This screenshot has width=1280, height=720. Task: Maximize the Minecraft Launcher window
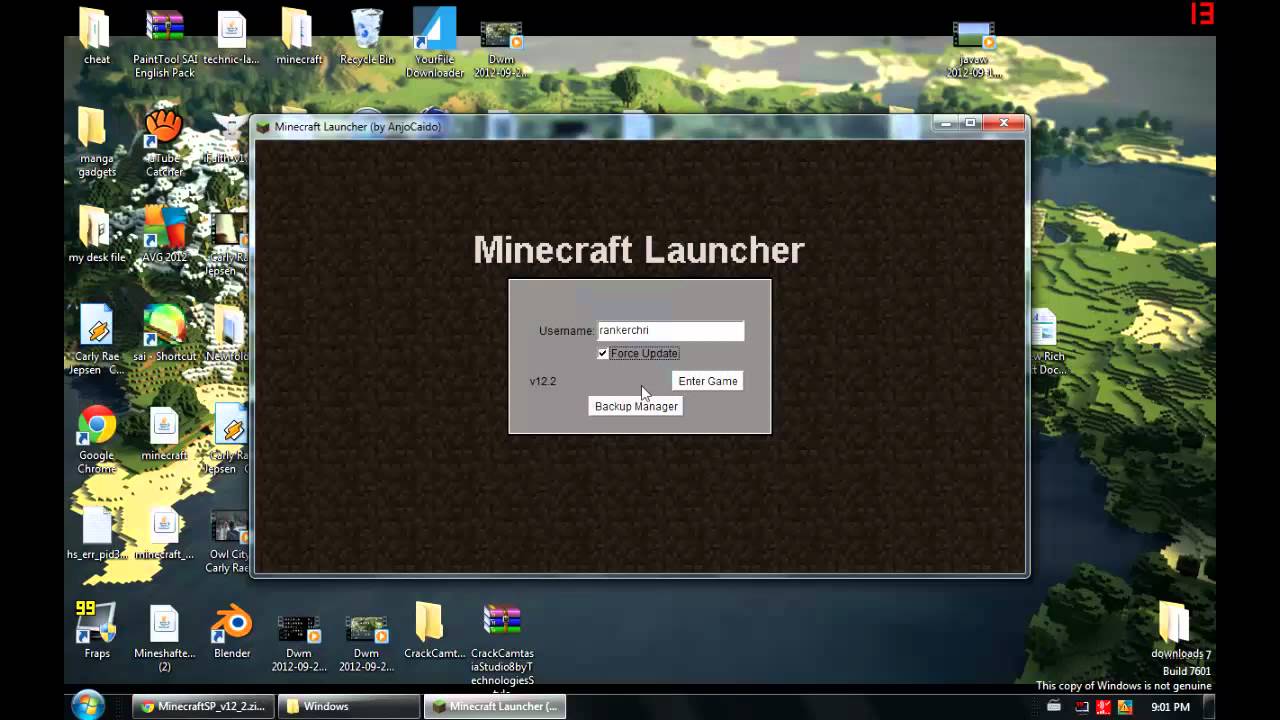tap(970, 122)
